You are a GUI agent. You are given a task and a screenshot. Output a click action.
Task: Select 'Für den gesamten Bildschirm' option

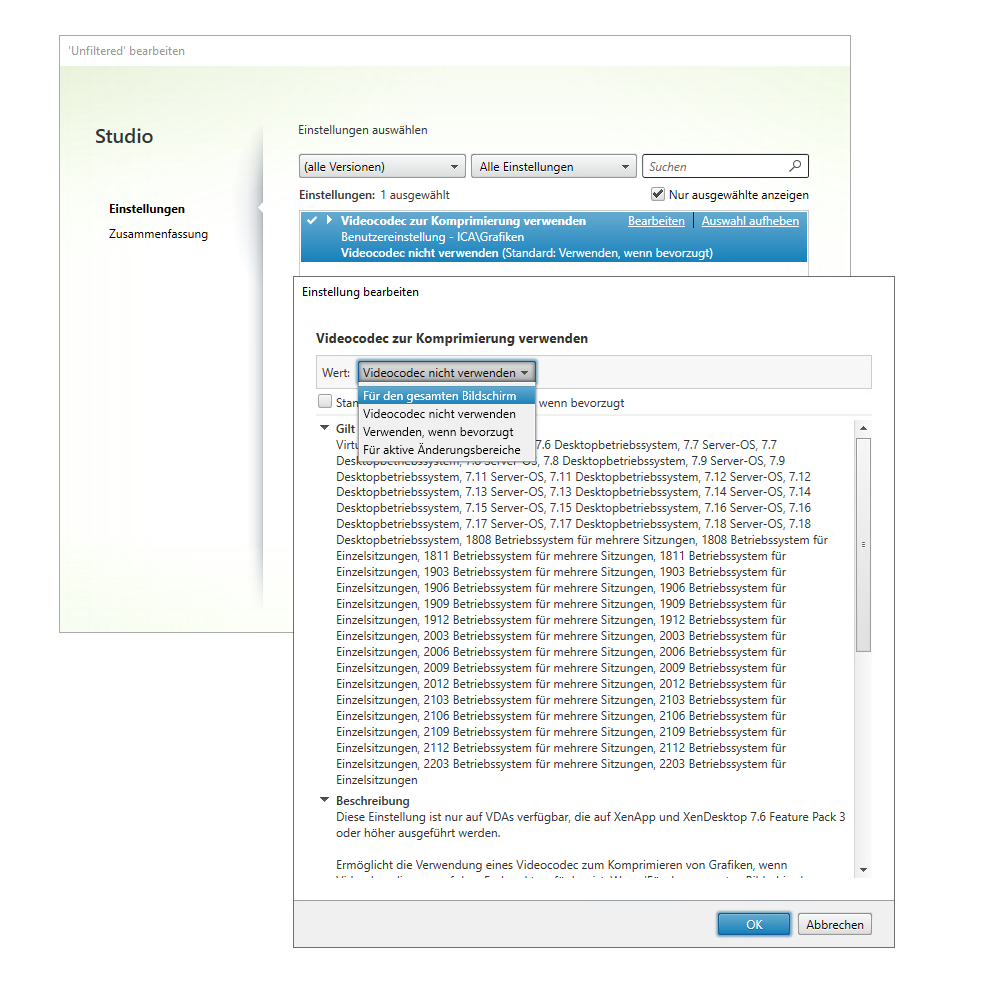[440, 397]
